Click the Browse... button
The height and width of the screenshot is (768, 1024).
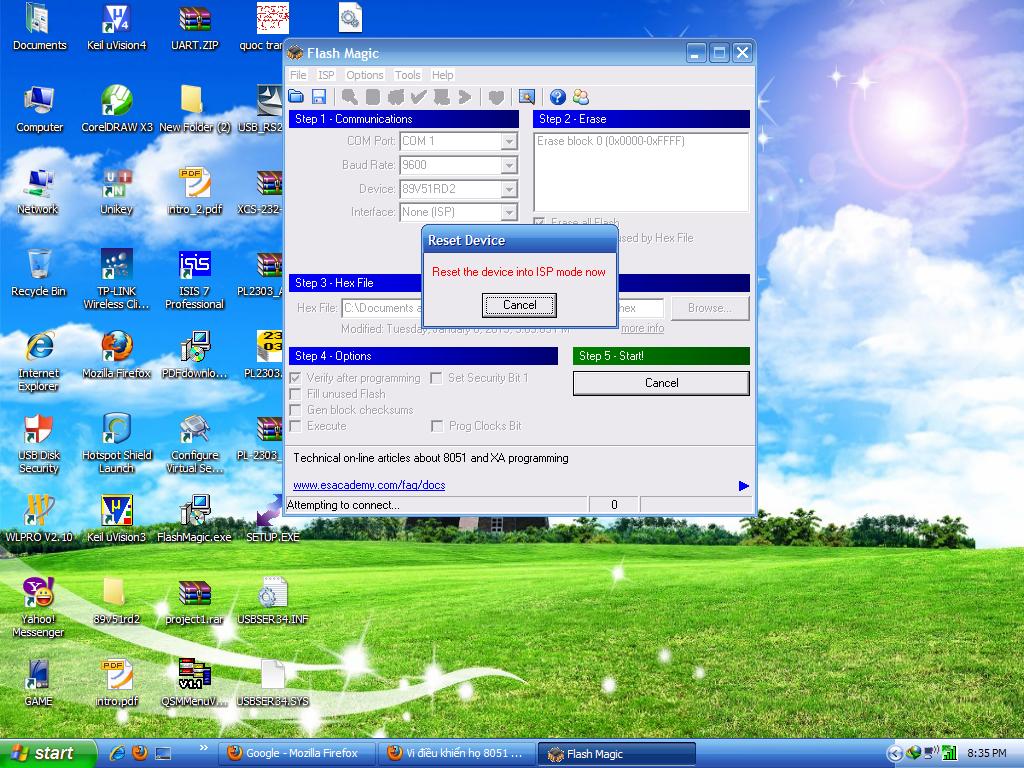point(710,308)
